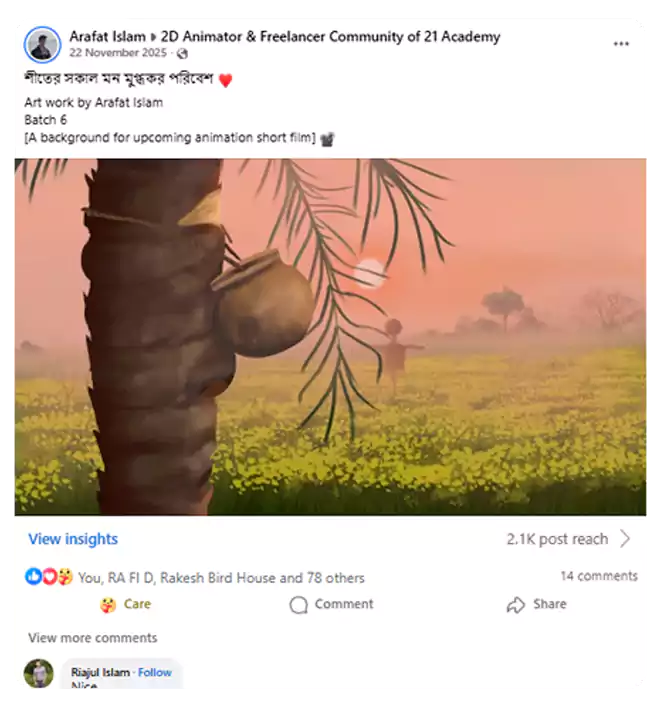Viewport: 661px width, 714px height.
Task: Open the post options three-dots menu
Action: click(621, 44)
